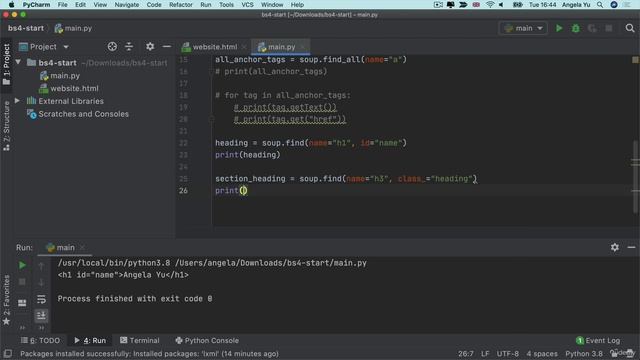
Task: Click the up arrow in Run panel gutter
Action: coord(41,266)
